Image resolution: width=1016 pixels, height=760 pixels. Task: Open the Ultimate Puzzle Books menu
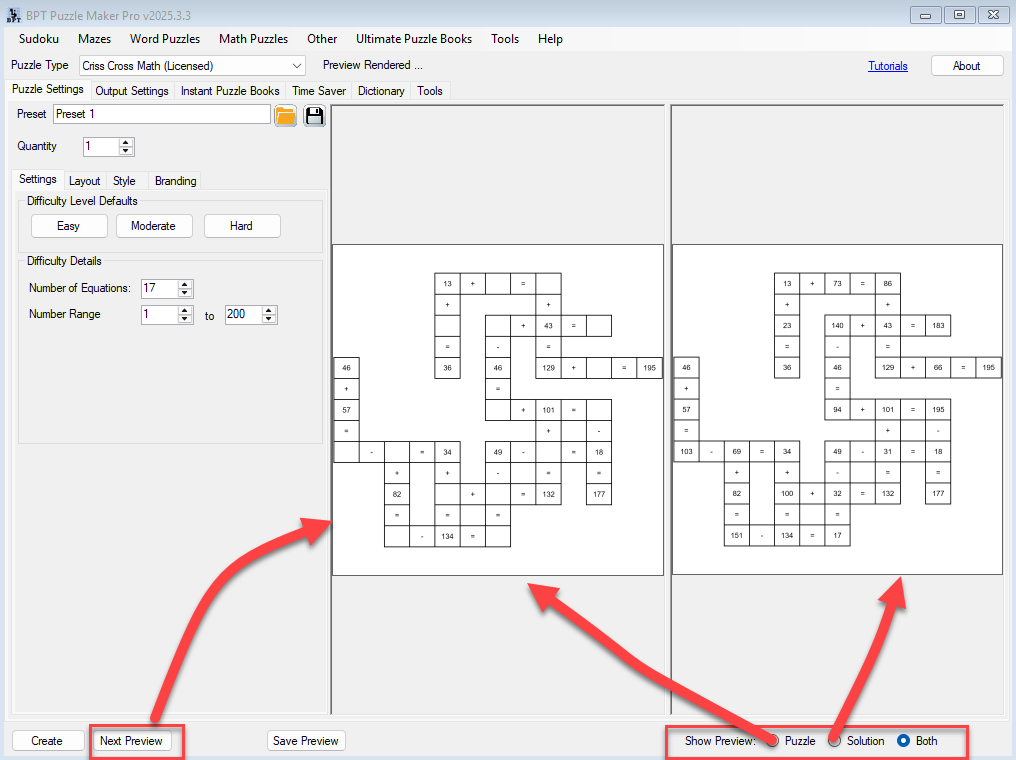point(413,39)
